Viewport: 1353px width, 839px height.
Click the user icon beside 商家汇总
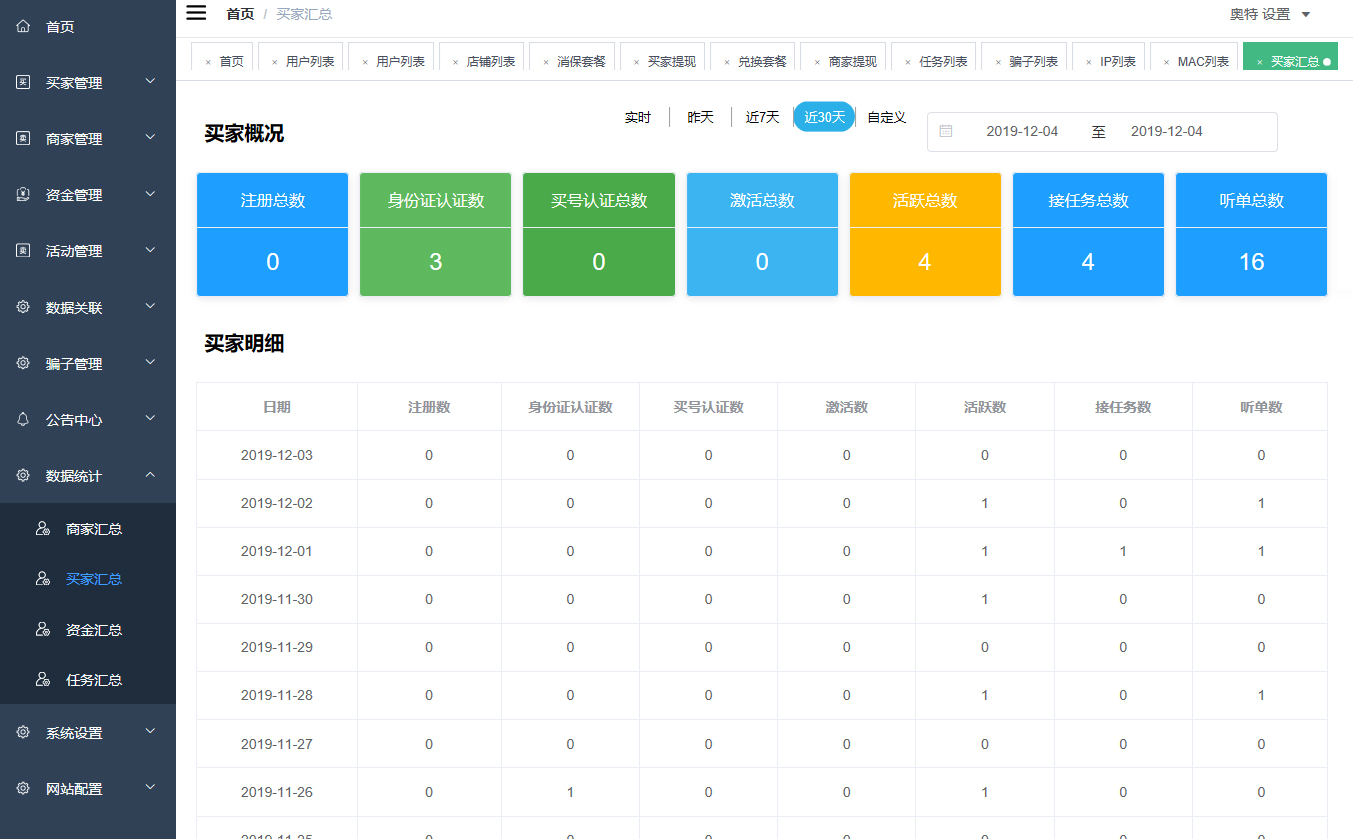pyautogui.click(x=43, y=529)
